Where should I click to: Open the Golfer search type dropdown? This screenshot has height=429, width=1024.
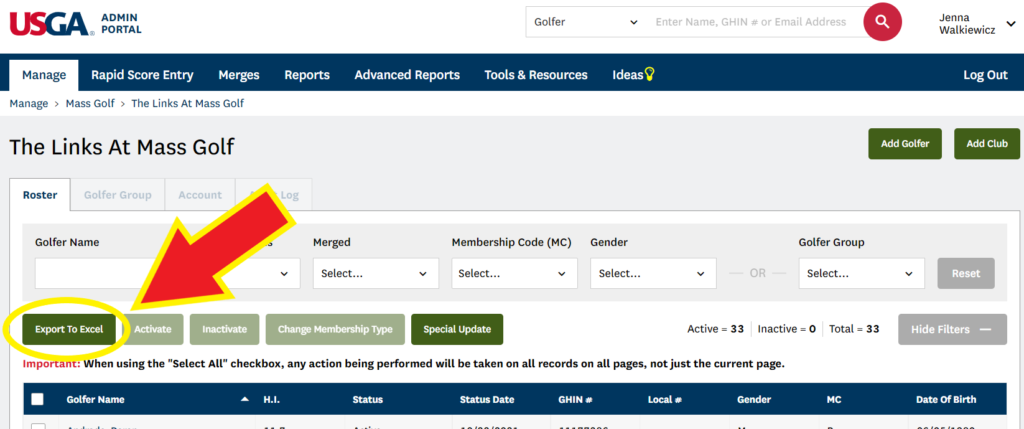point(586,22)
